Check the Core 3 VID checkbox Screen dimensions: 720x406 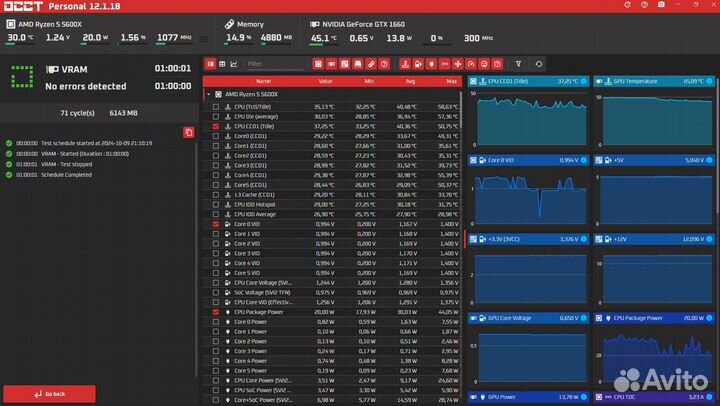pos(216,254)
